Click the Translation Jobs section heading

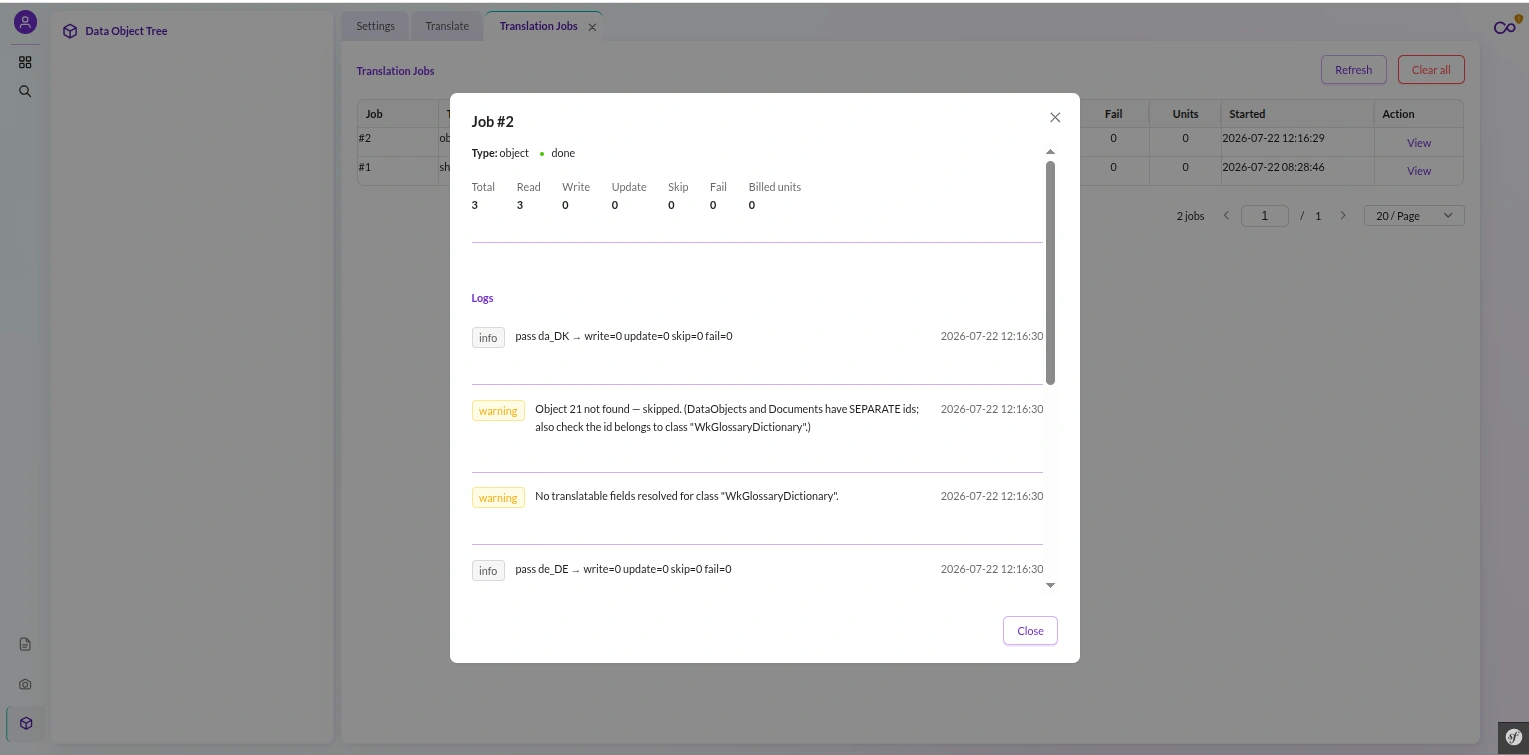pyautogui.click(x=395, y=71)
